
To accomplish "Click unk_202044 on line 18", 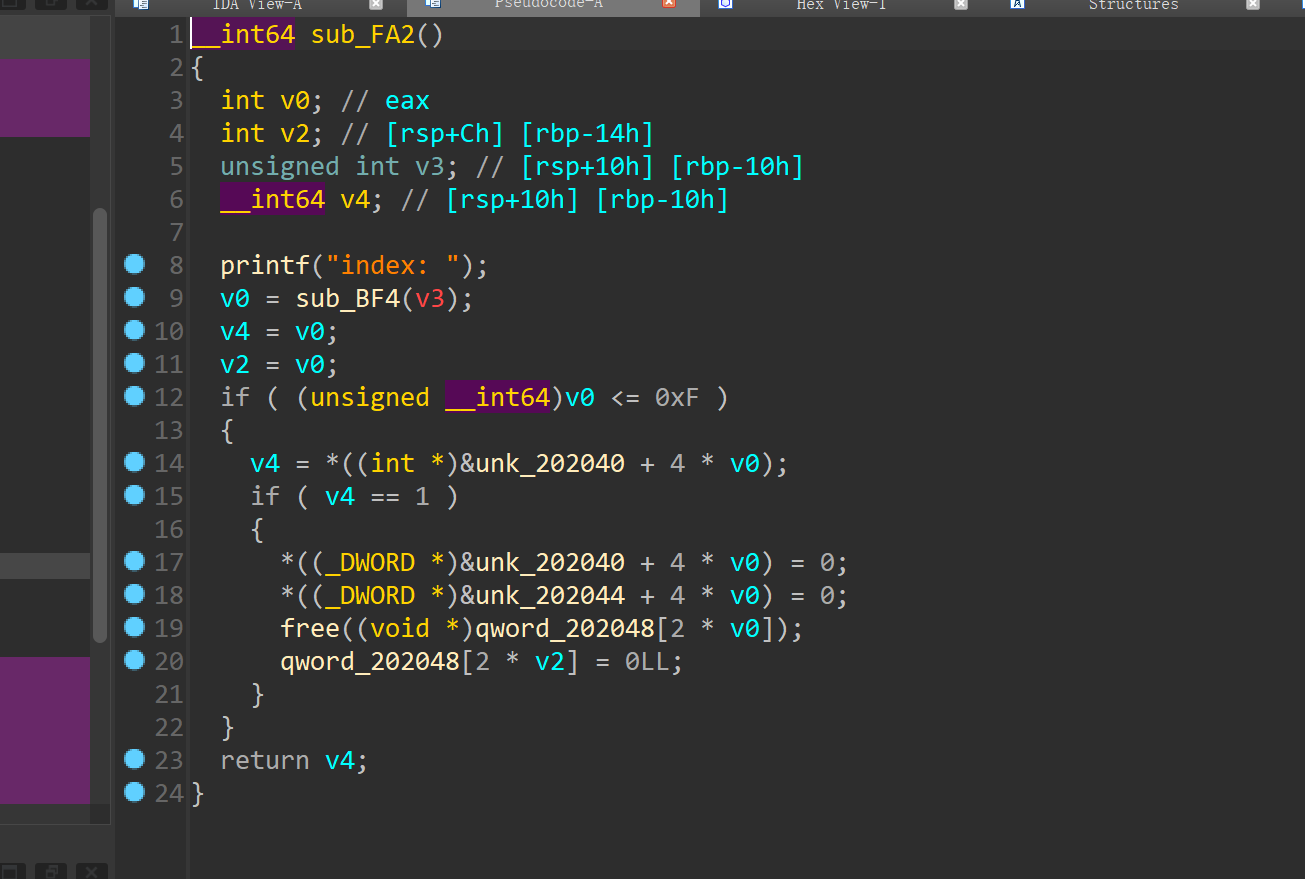I will coord(550,596).
